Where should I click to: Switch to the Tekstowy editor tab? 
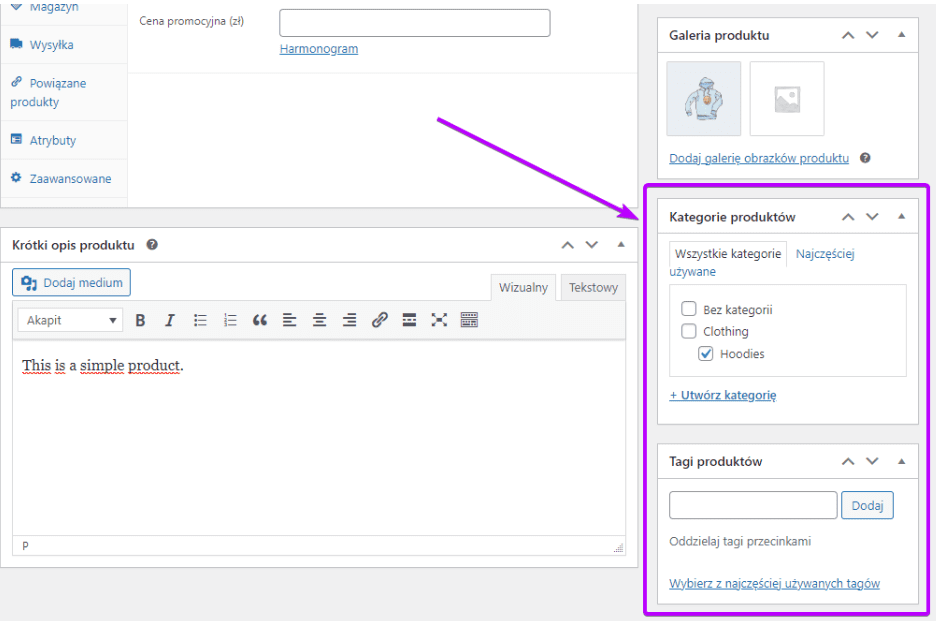593,288
